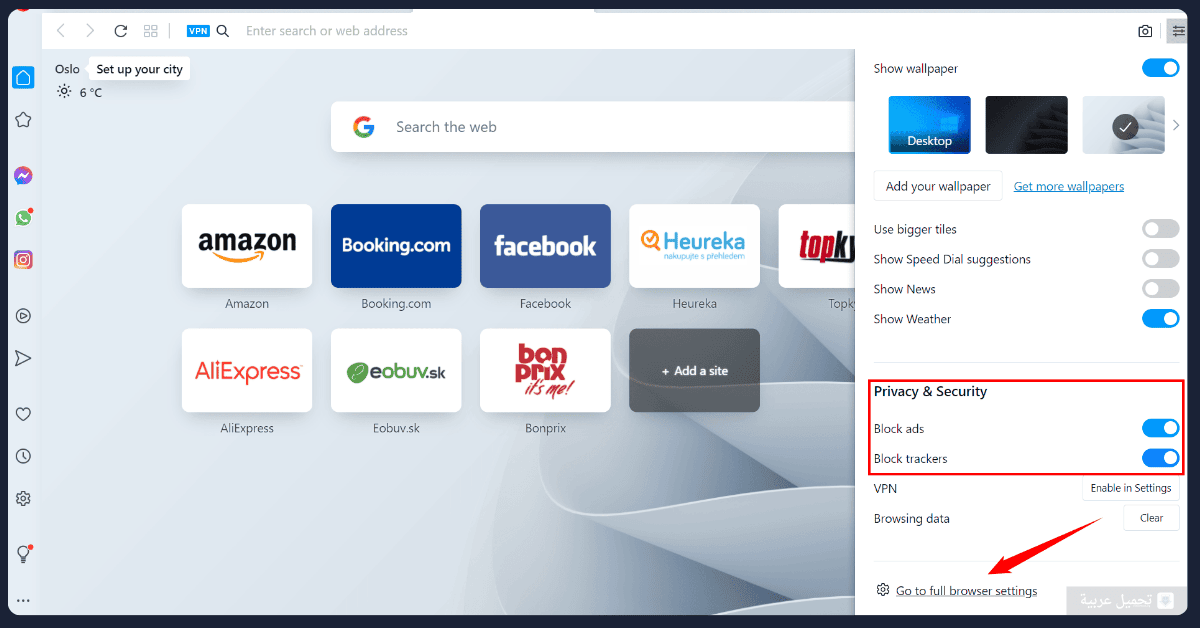Open History clock icon in sidebar
1200x628 pixels.
(x=23, y=456)
